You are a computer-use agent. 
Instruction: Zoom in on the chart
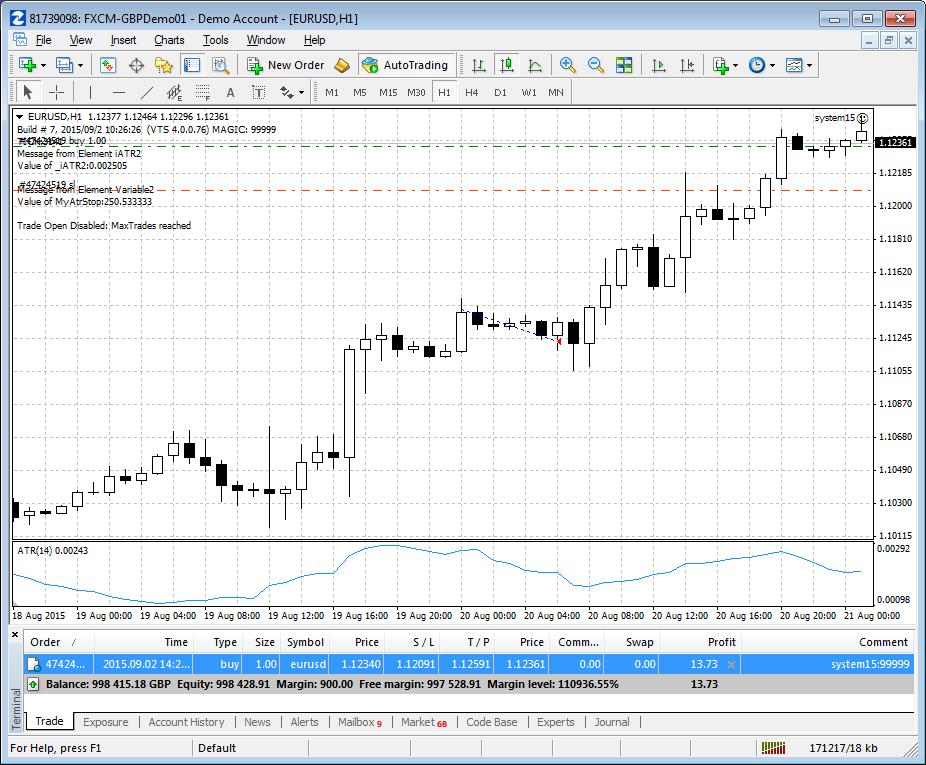click(x=568, y=65)
